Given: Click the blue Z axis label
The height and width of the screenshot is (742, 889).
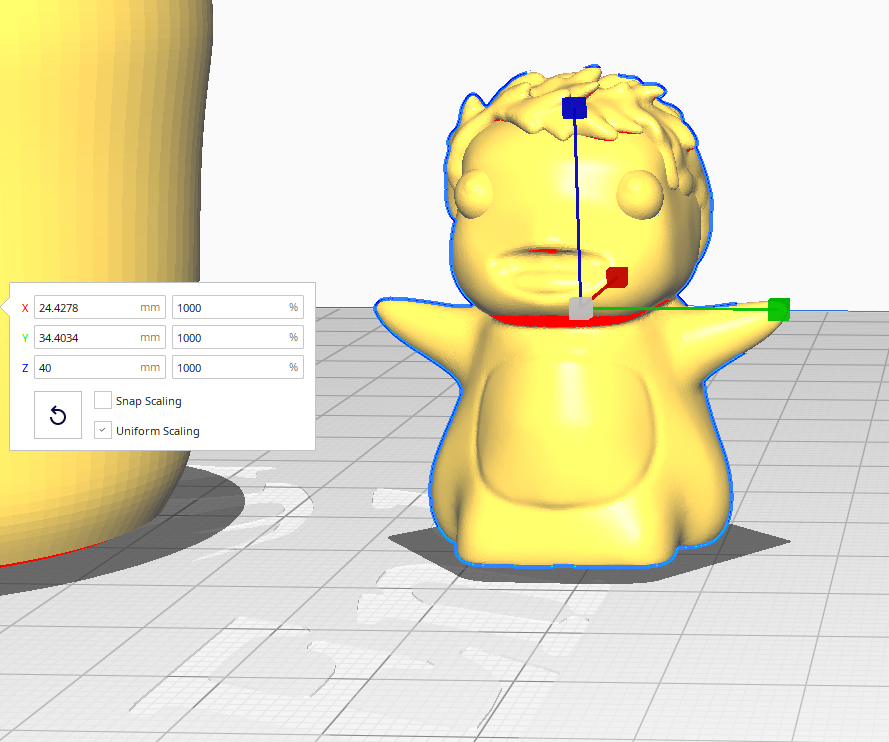Looking at the screenshot, I should pyautogui.click(x=25, y=367).
